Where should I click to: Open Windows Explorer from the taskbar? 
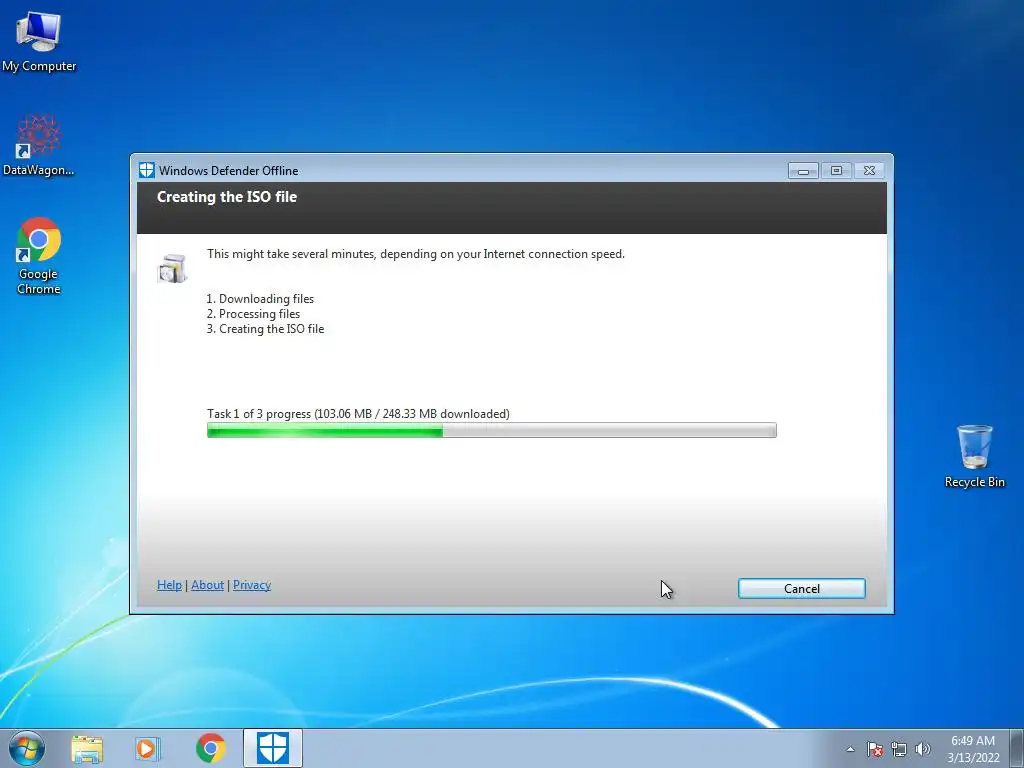pyautogui.click(x=87, y=748)
